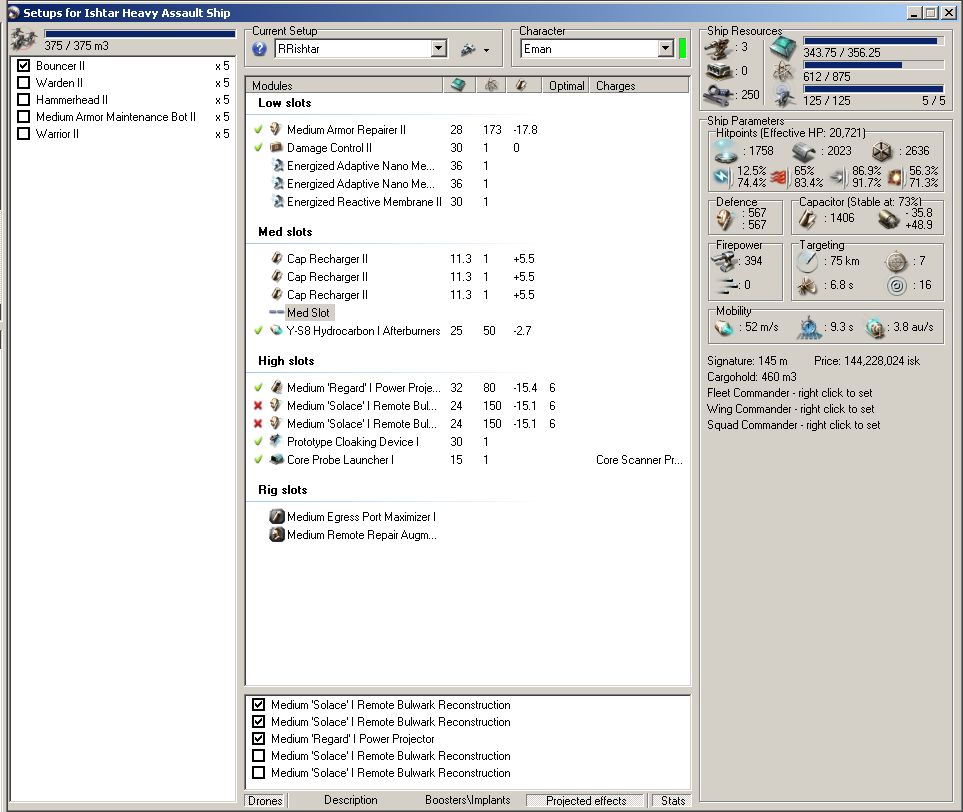Viewport: 963px width, 812px height.
Task: Click the drone bandwidth icon in Ship Resources
Action: pos(784,96)
